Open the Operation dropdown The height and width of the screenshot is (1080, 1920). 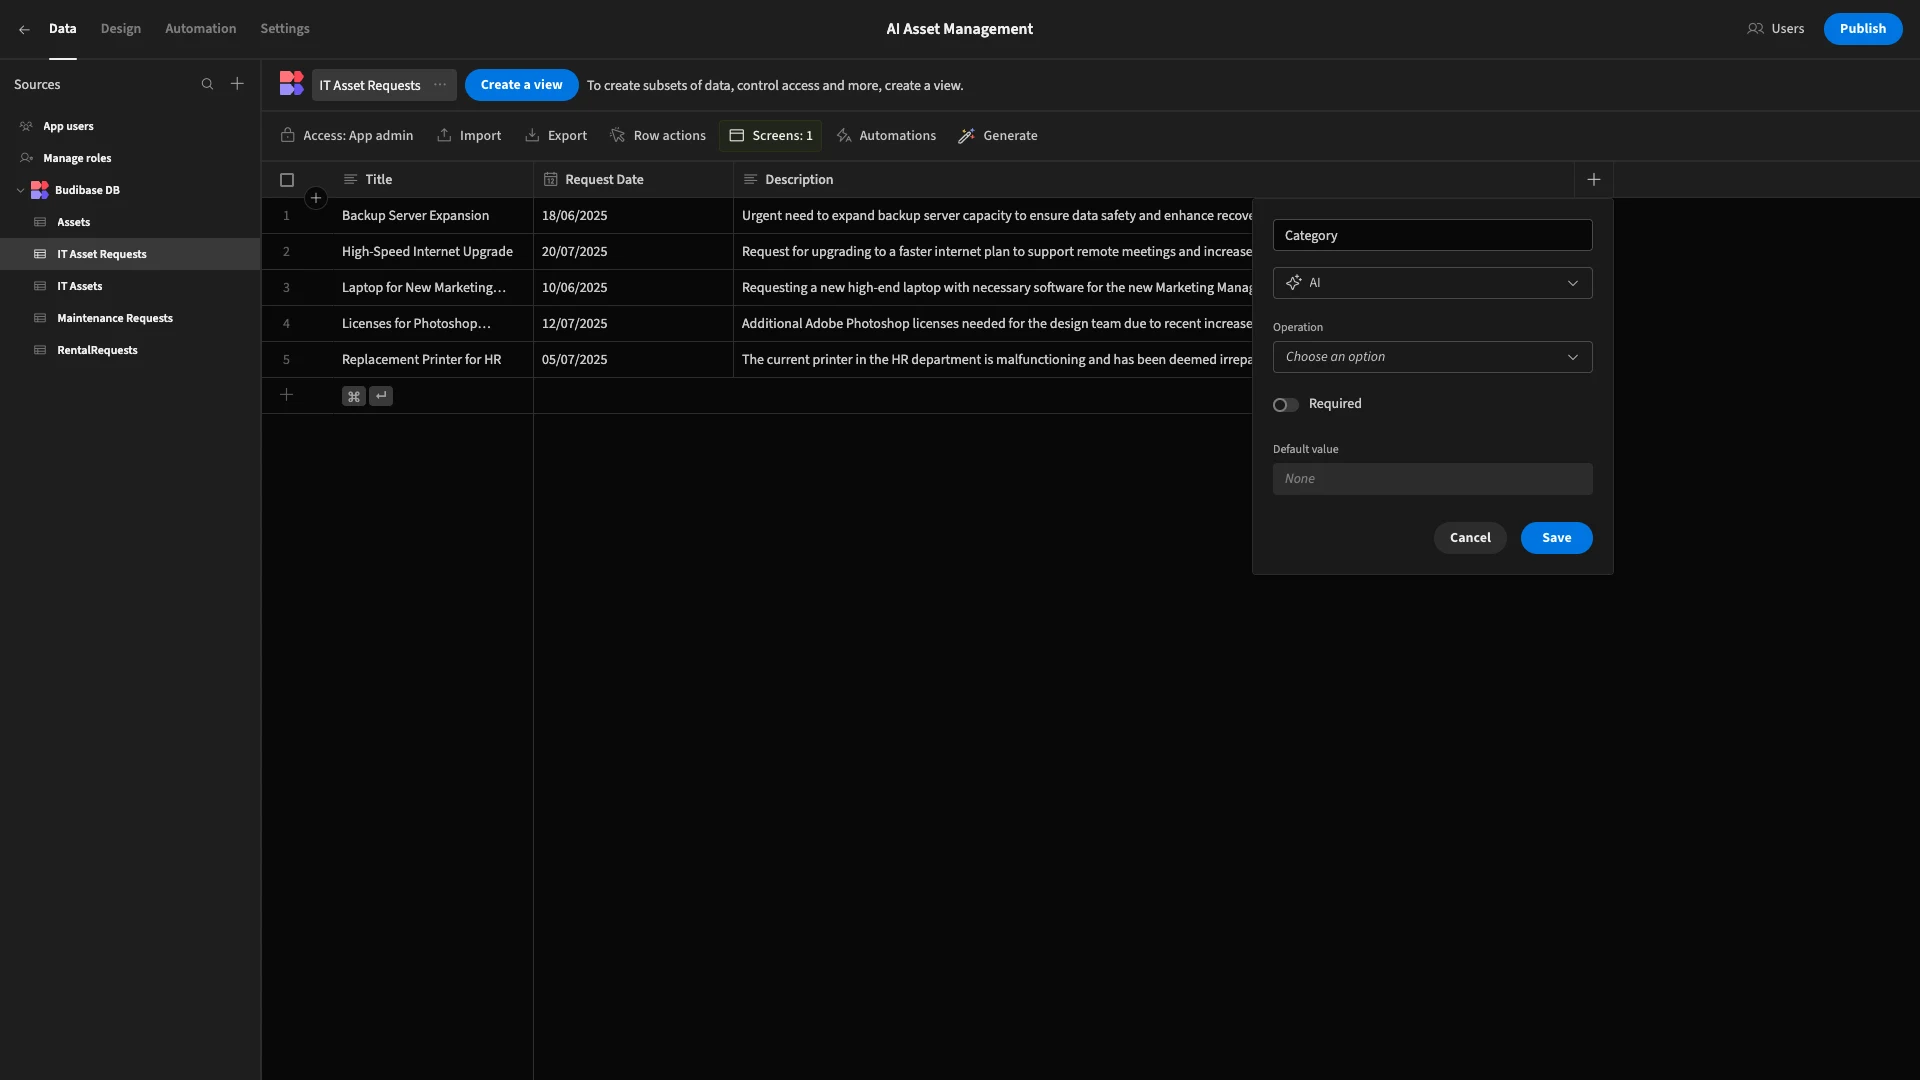[x=1432, y=357]
